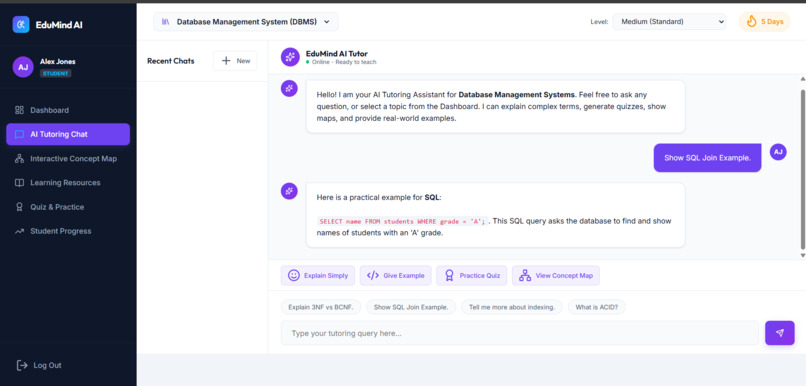806x386 pixels.
Task: Click the Online - Ready to teach status
Action: coord(341,62)
